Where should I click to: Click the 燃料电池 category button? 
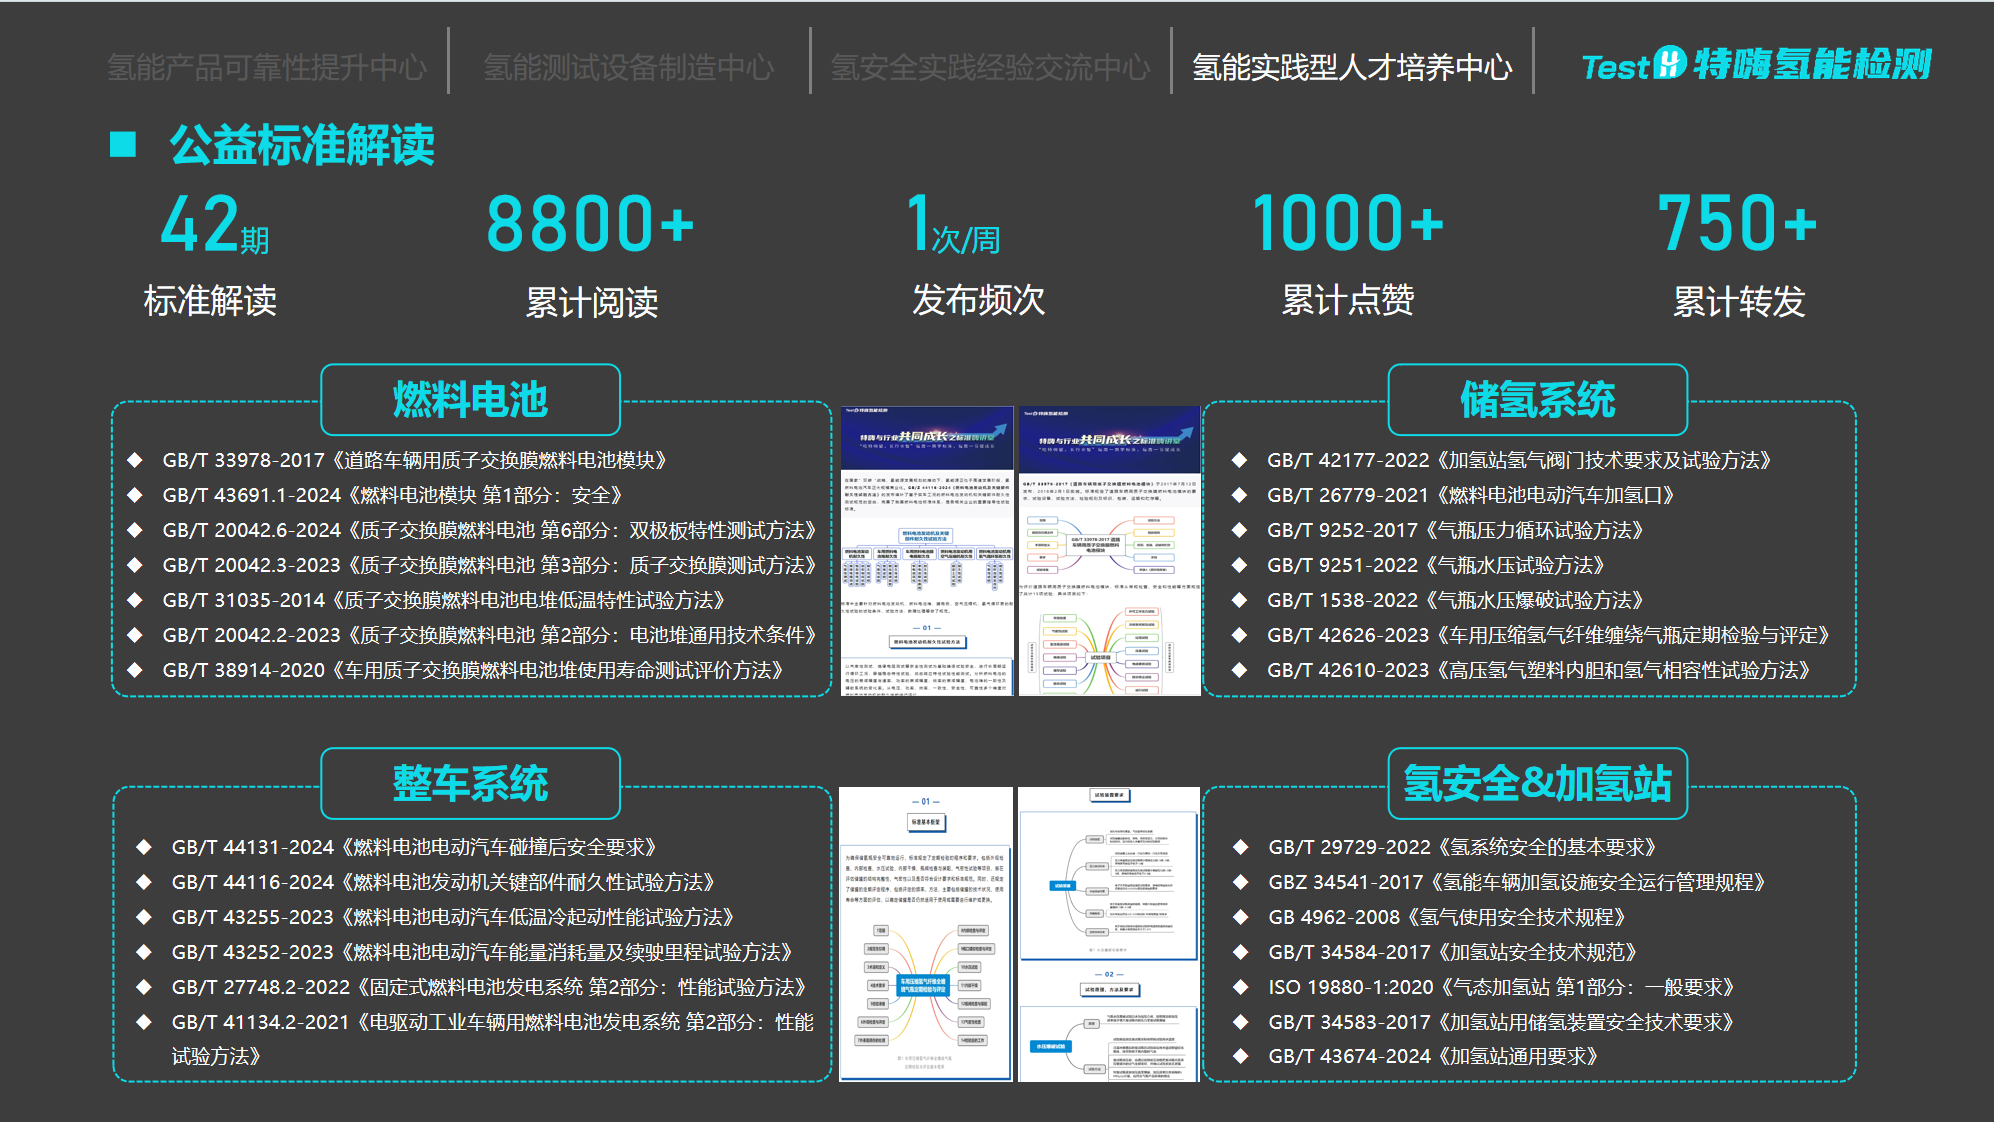470,400
